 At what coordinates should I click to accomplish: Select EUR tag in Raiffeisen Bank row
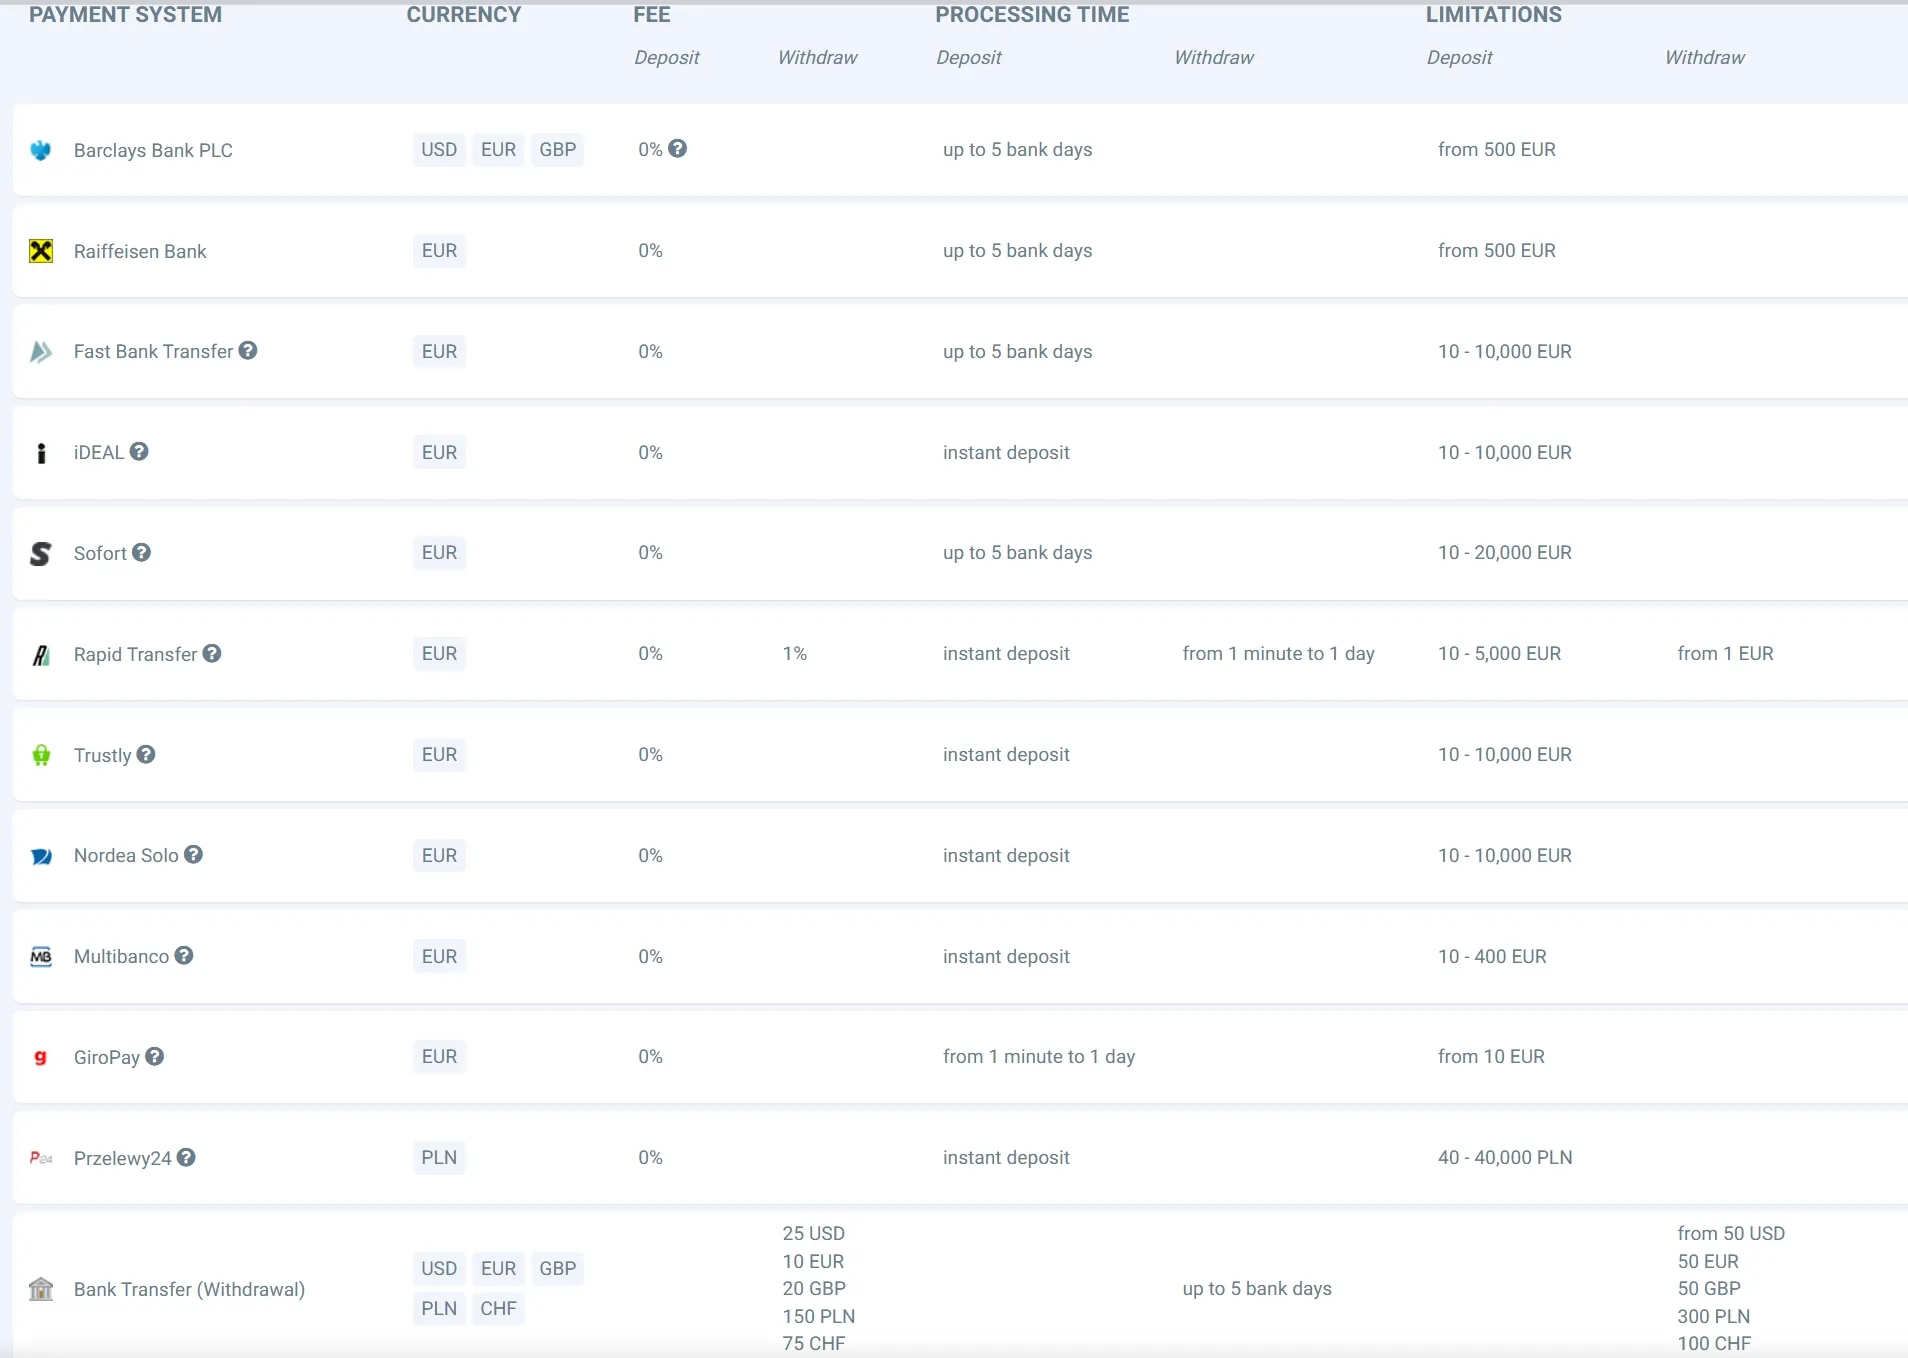pyautogui.click(x=439, y=251)
